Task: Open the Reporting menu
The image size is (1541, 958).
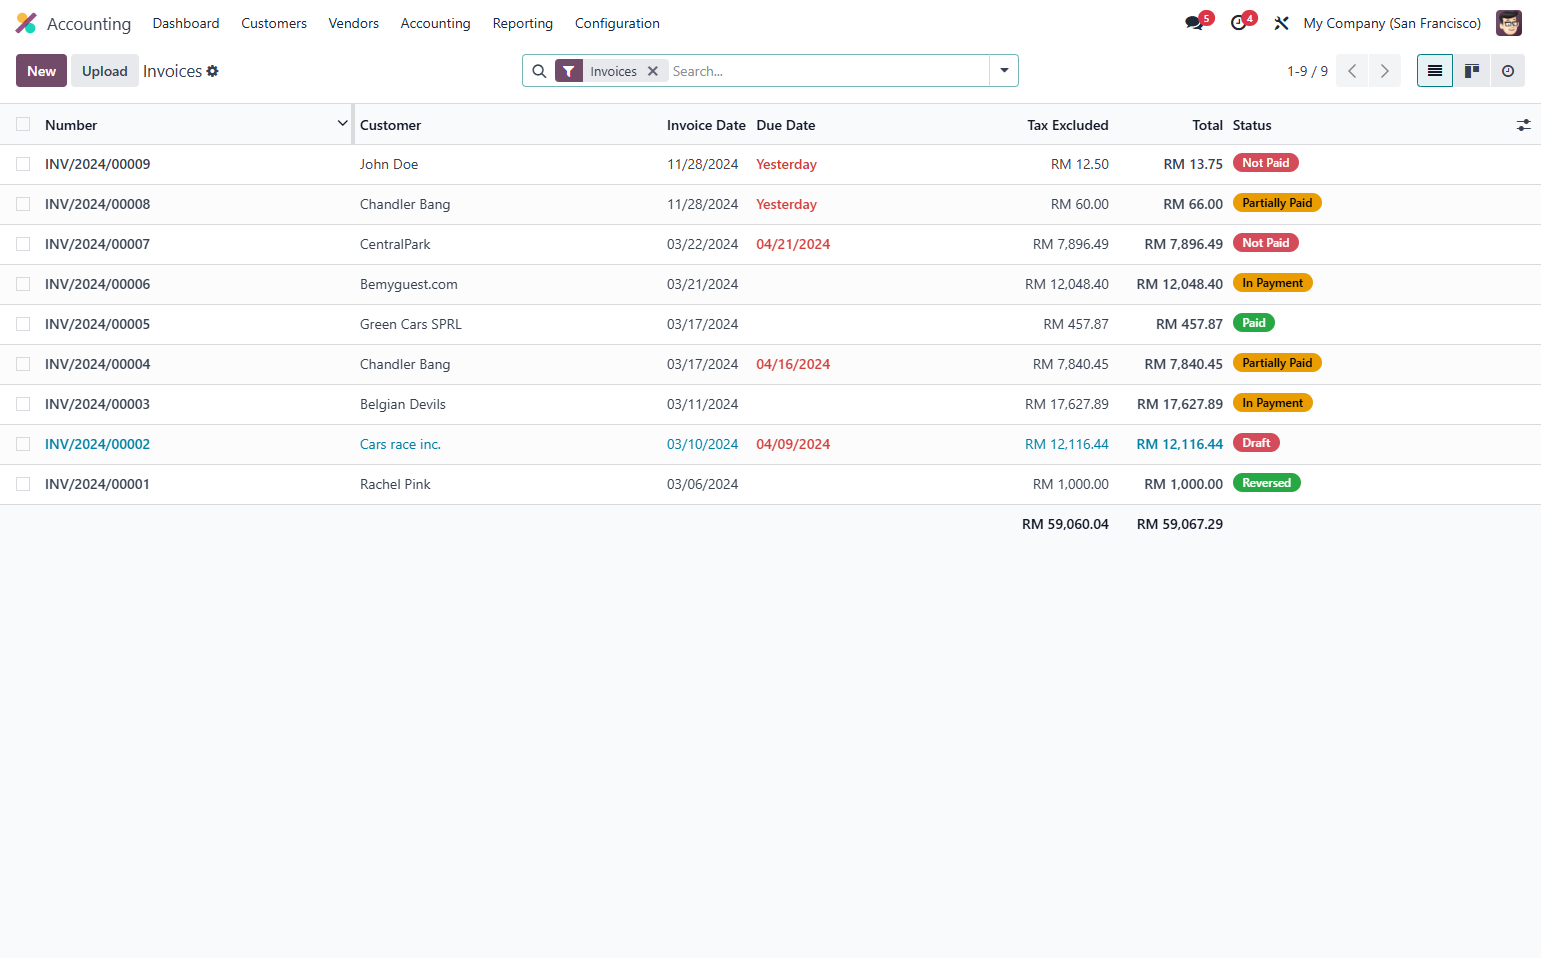Action: (522, 23)
